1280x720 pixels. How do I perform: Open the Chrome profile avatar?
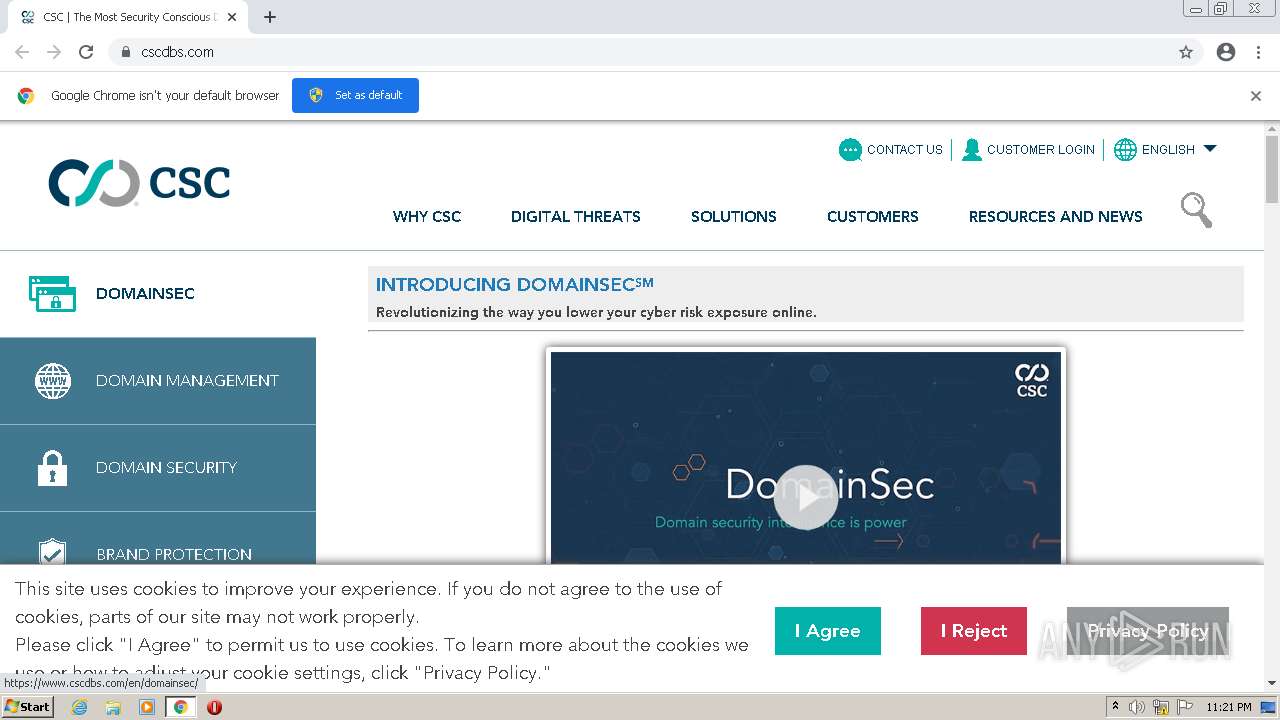click(x=1226, y=52)
